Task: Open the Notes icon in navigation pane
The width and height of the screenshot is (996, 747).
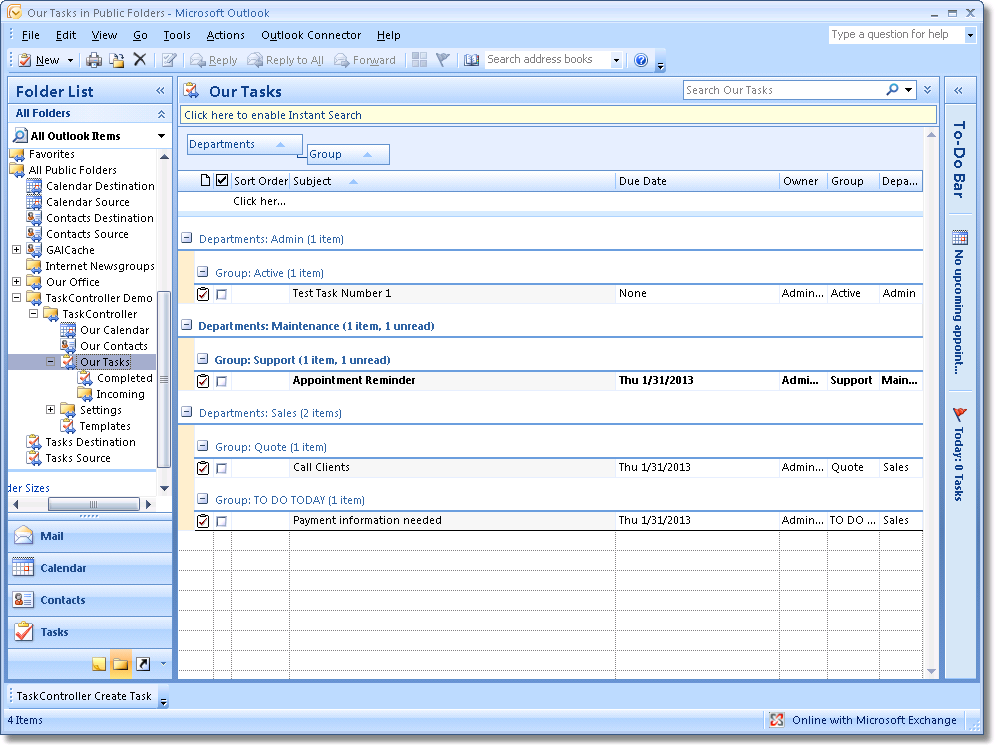Action: (99, 664)
